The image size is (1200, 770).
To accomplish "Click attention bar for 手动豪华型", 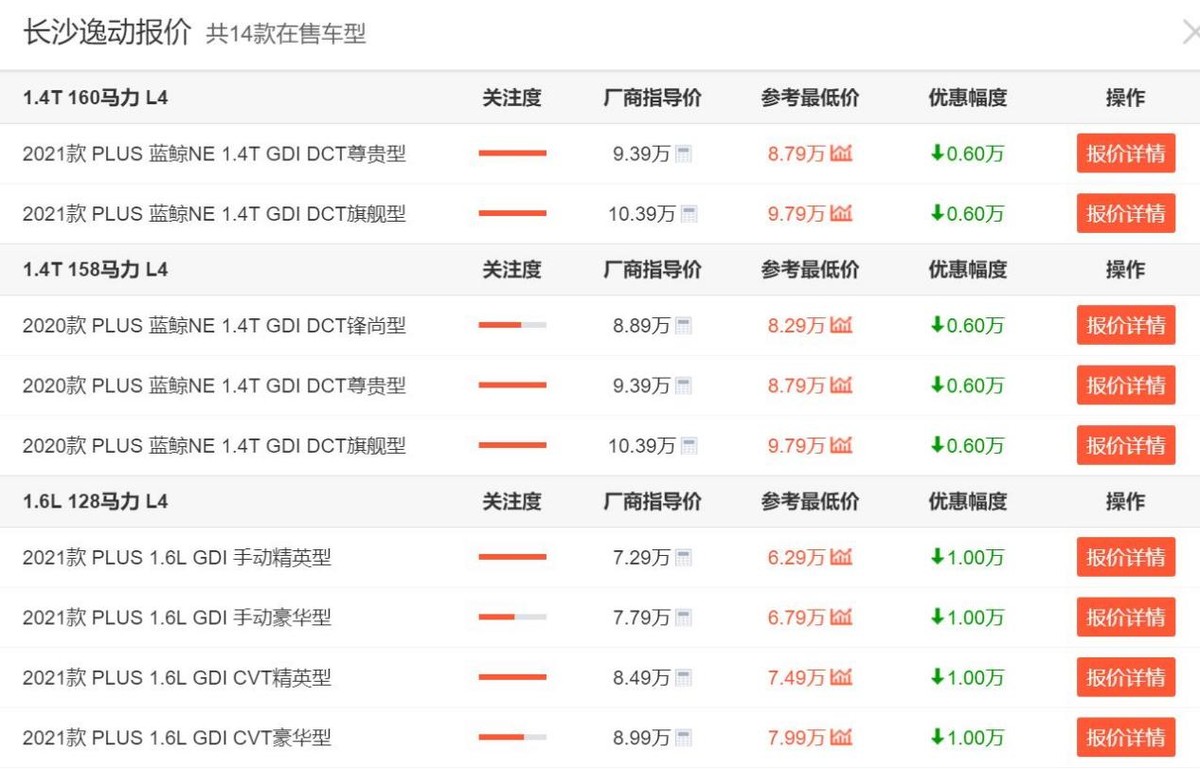I will [x=512, y=617].
